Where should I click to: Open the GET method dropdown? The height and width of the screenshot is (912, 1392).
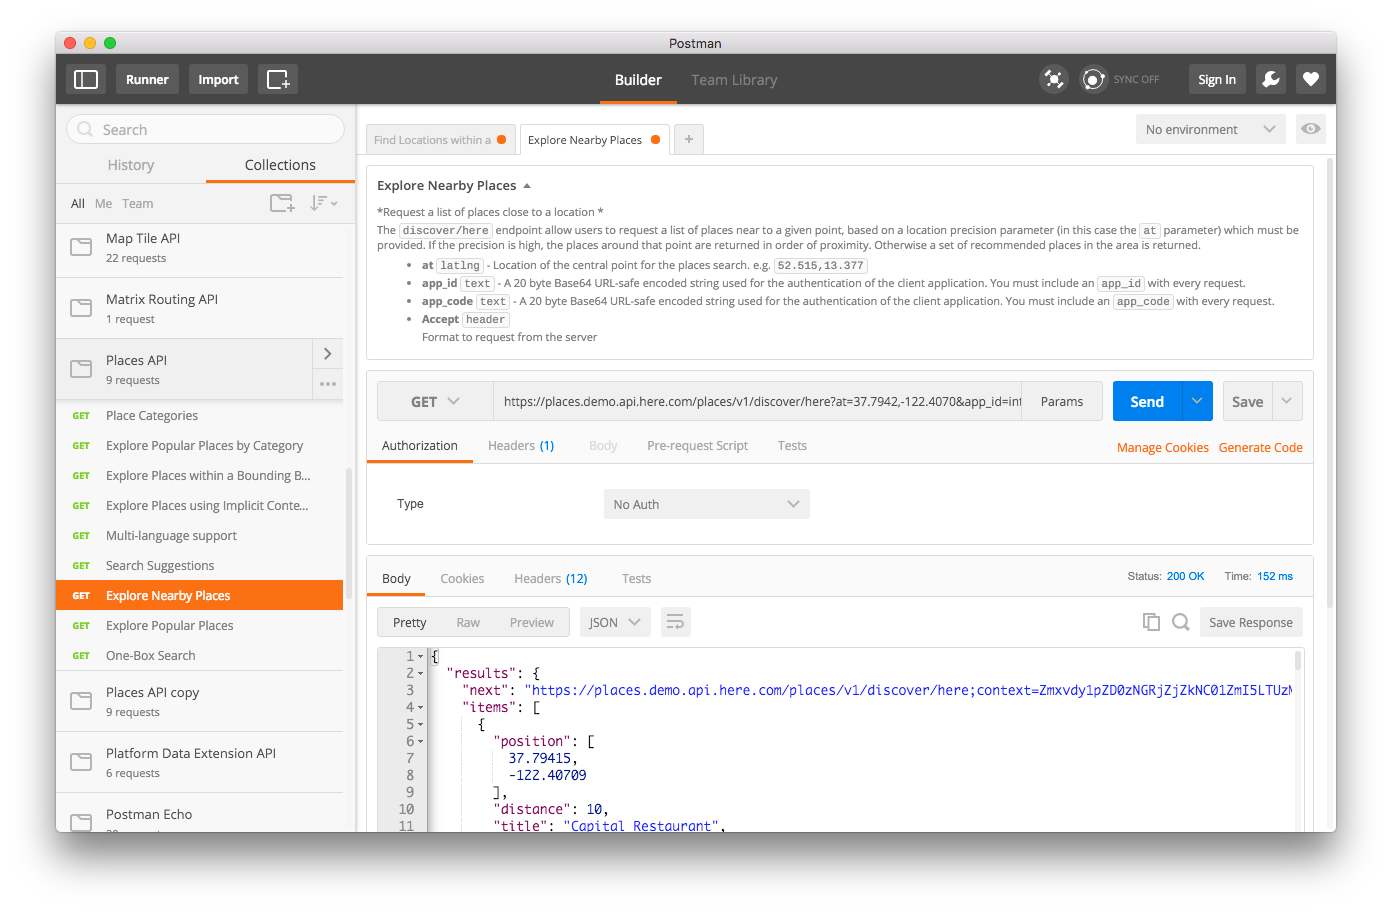coord(435,401)
